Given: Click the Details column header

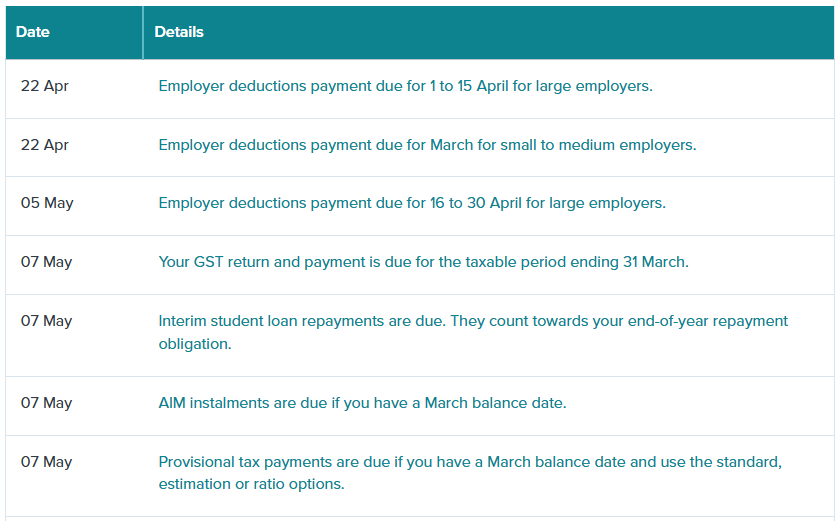Looking at the screenshot, I should pyautogui.click(x=179, y=32).
